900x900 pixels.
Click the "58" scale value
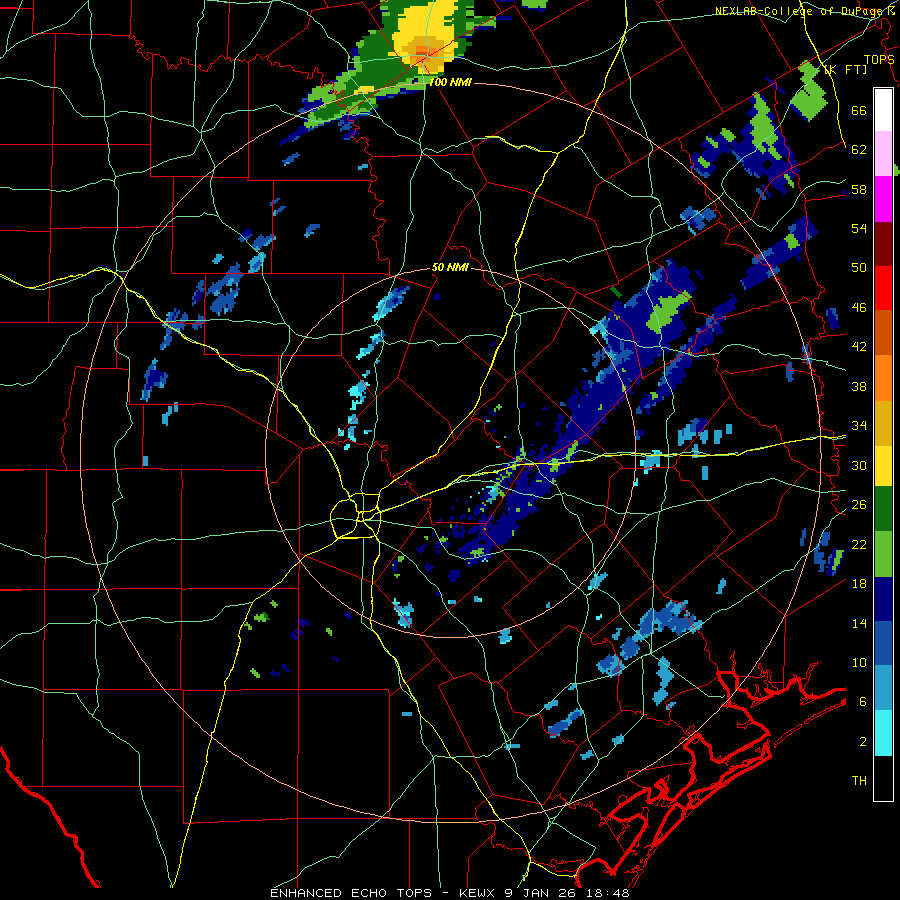point(859,189)
